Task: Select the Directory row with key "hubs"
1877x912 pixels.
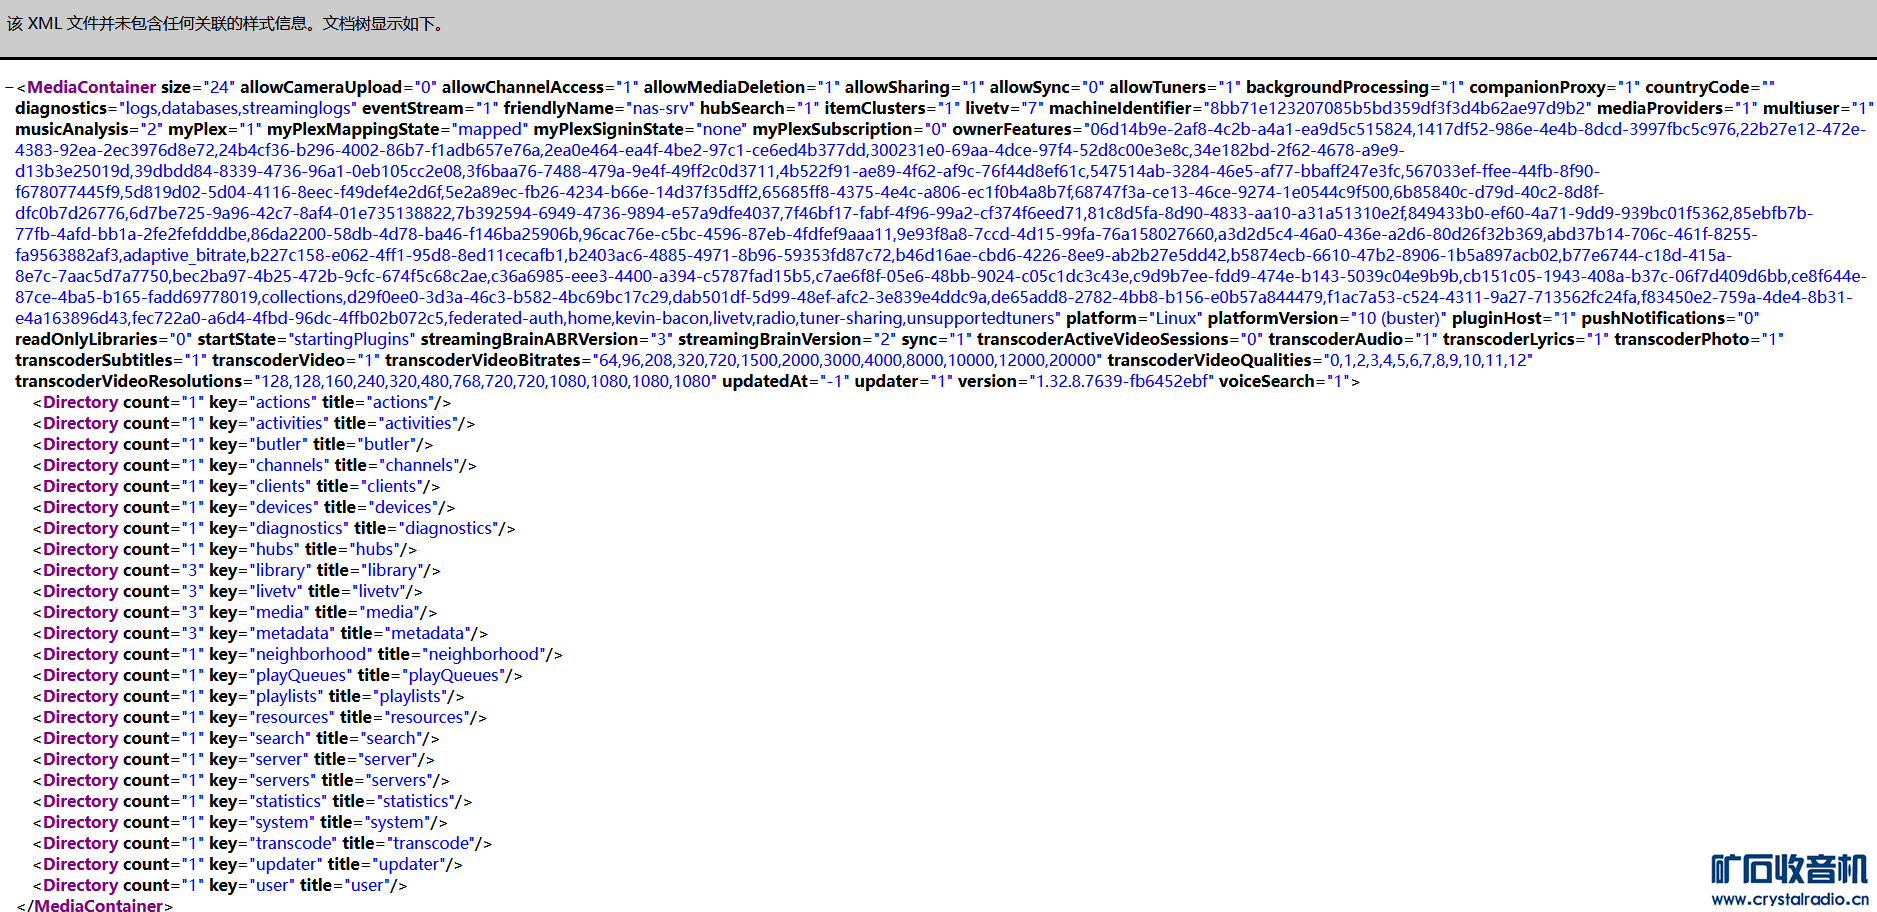Action: tap(225, 550)
